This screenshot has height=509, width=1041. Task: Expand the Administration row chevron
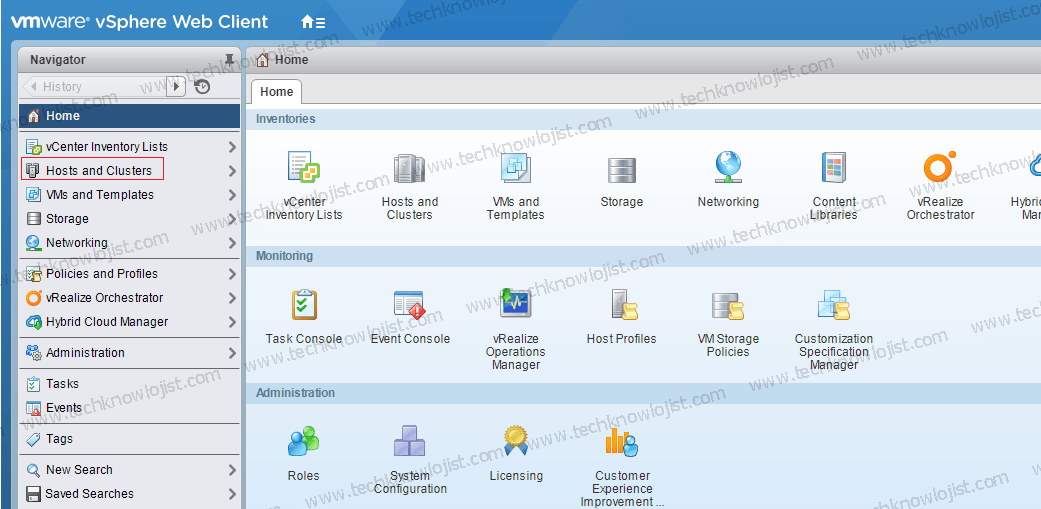pos(232,352)
